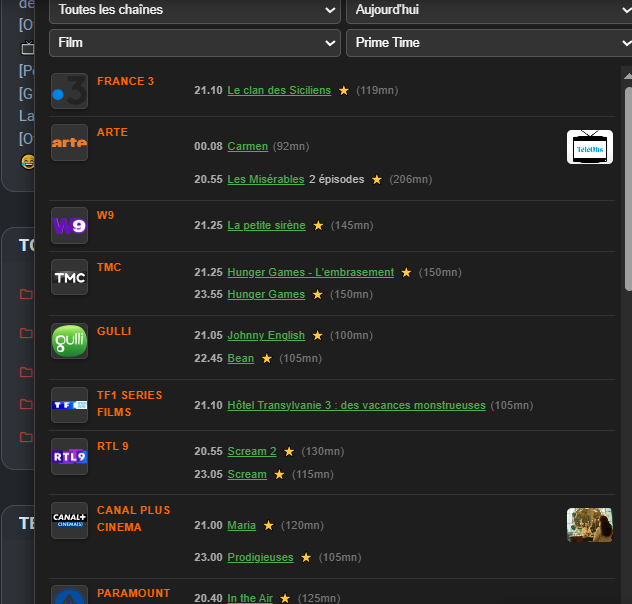Click the star next to 'La petite sirène'
Image resolution: width=632 pixels, height=604 pixels.
tap(318, 226)
